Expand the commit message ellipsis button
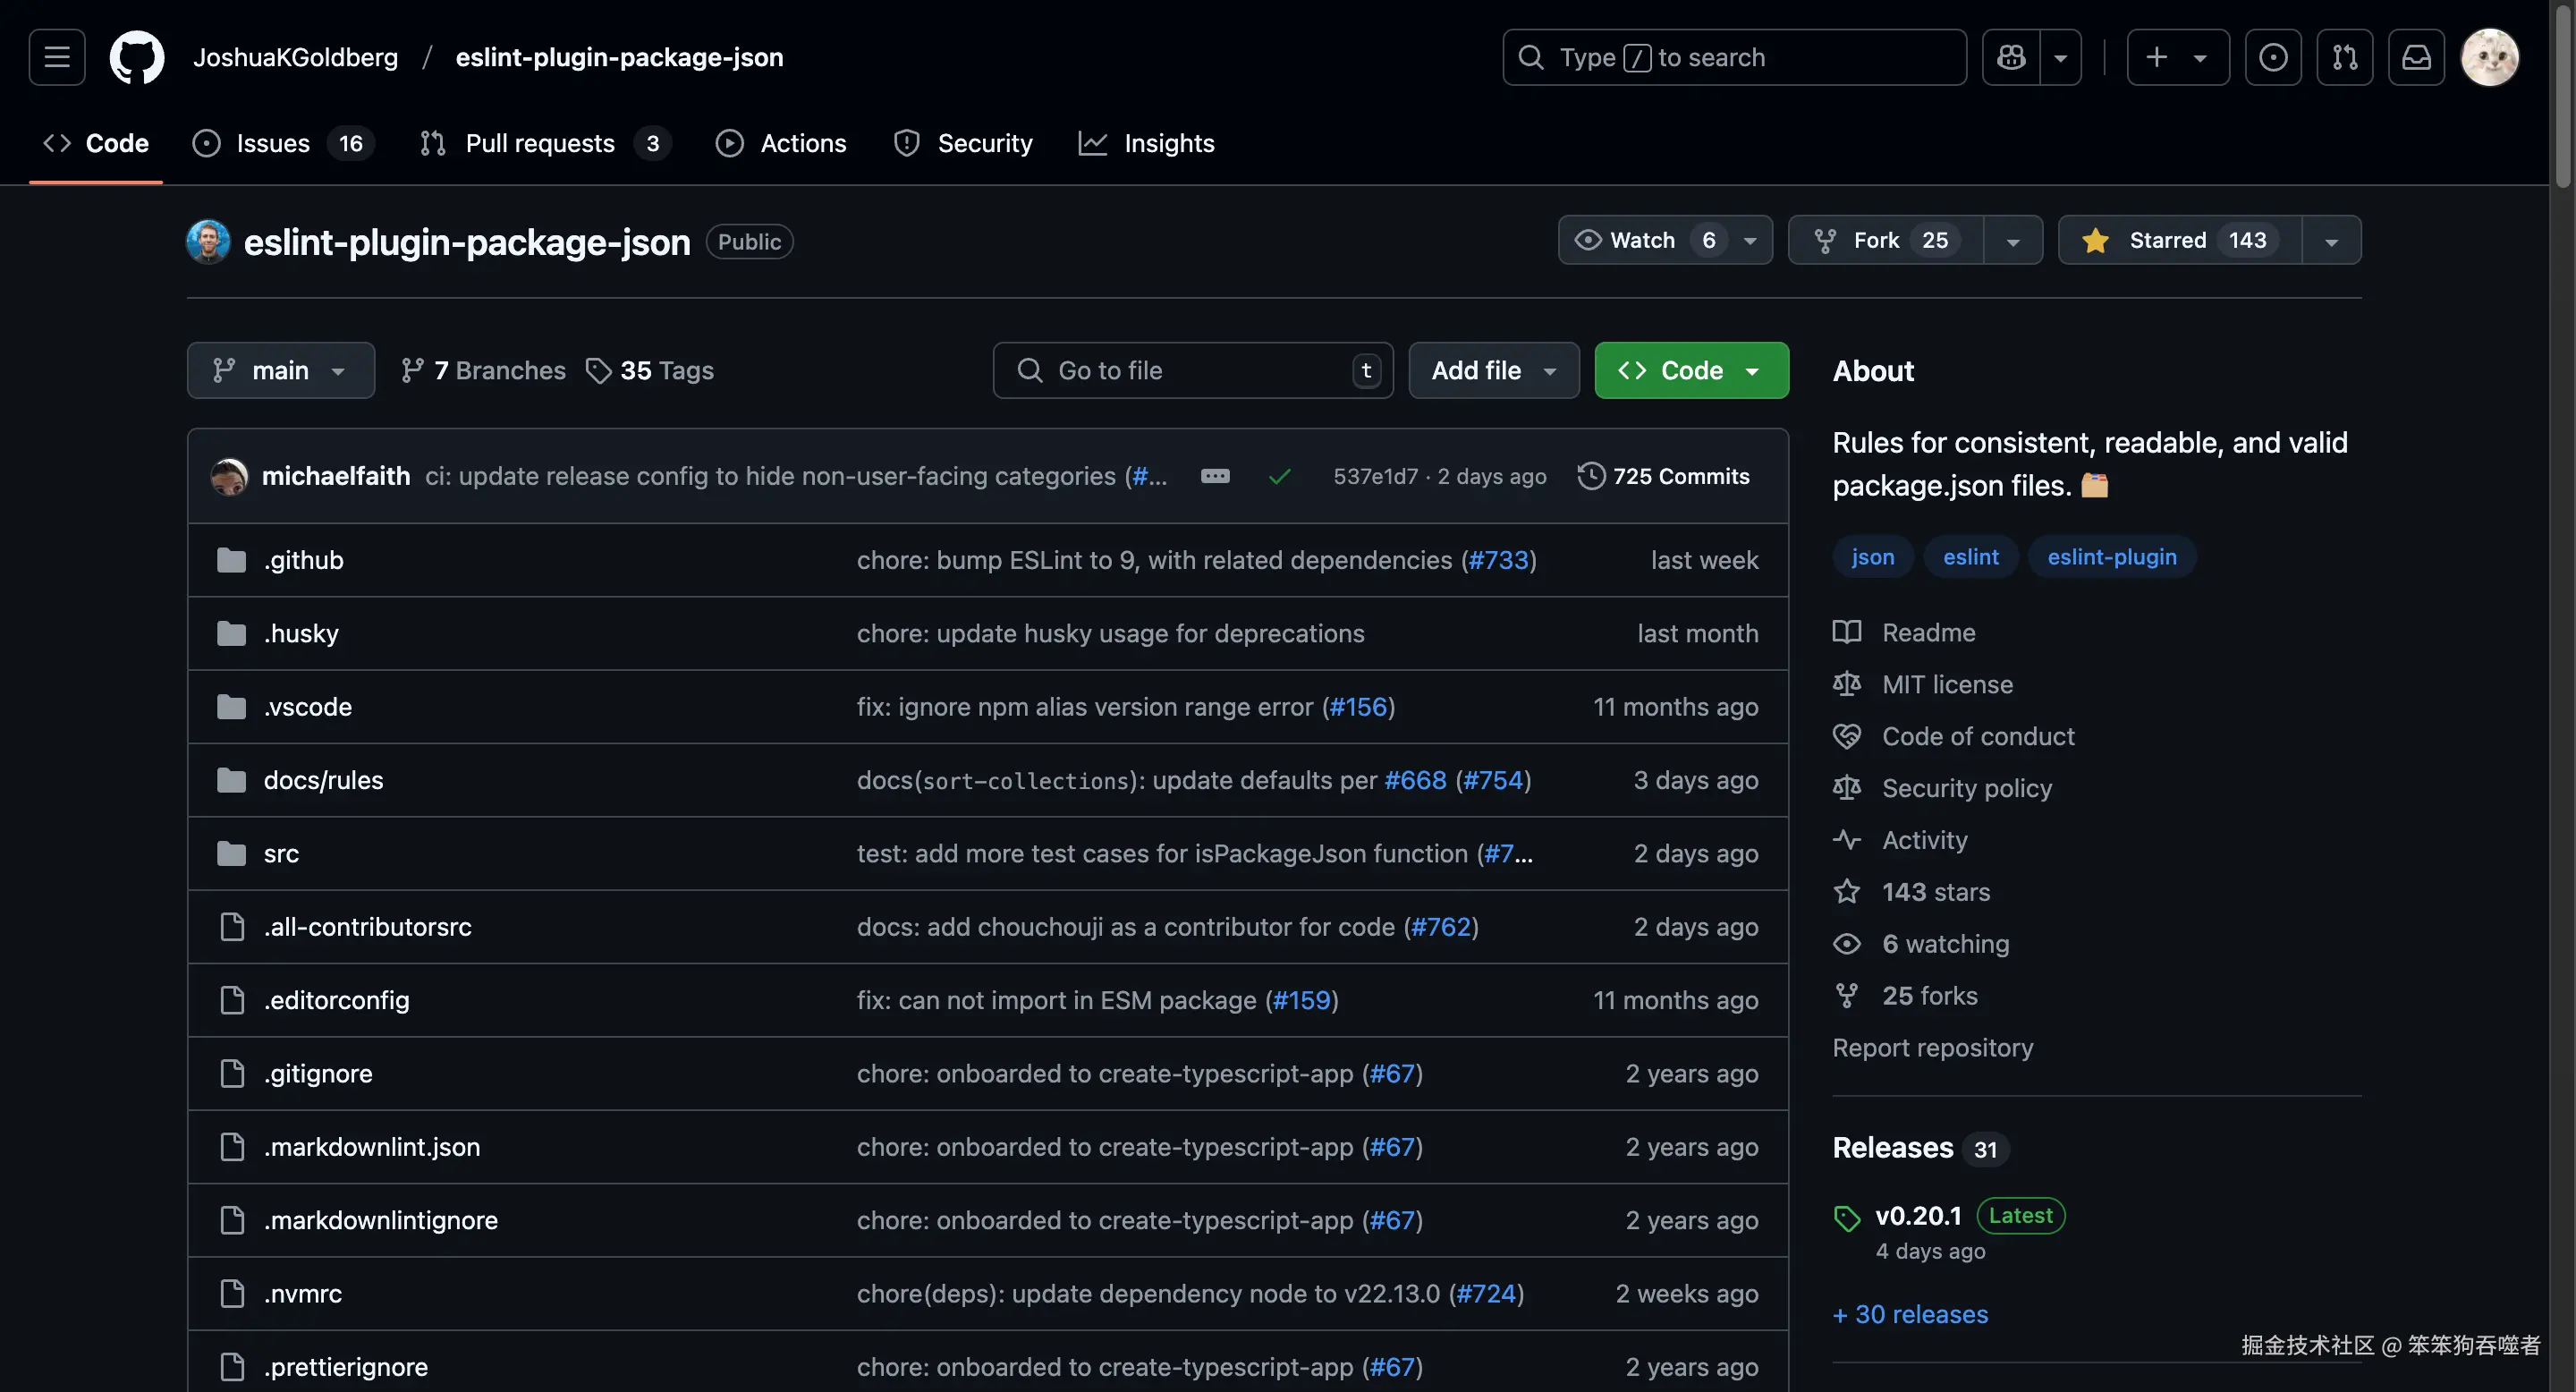The image size is (2576, 1392). coord(1215,476)
